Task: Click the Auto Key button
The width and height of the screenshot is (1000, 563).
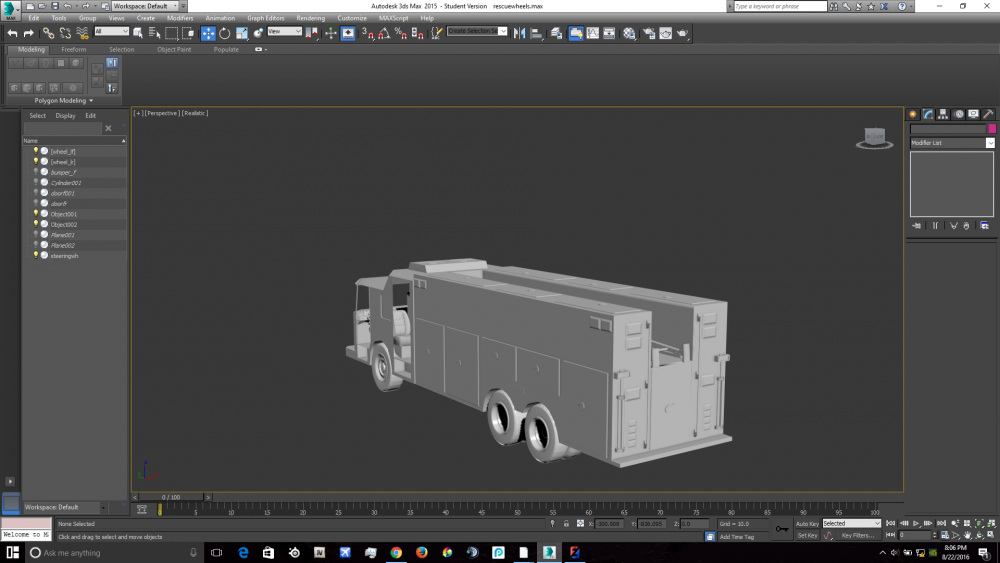Action: click(x=807, y=523)
